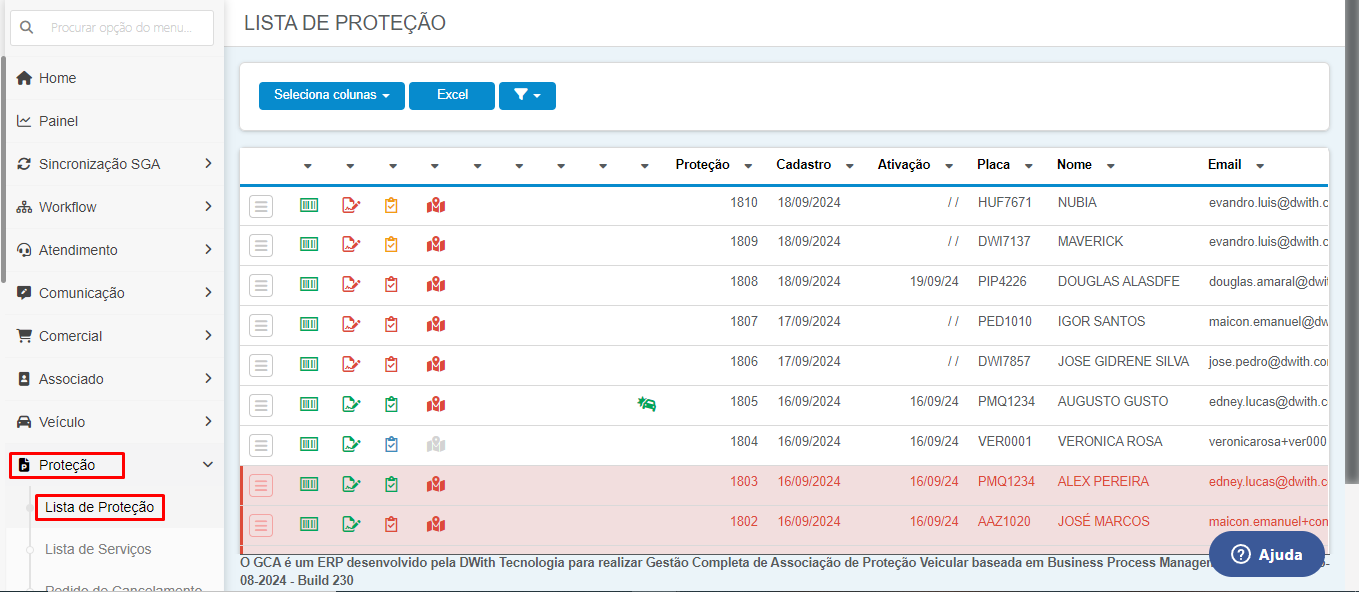1359x592 pixels.
Task: Click green clipboard icon in row 1803
Action: (x=391, y=484)
